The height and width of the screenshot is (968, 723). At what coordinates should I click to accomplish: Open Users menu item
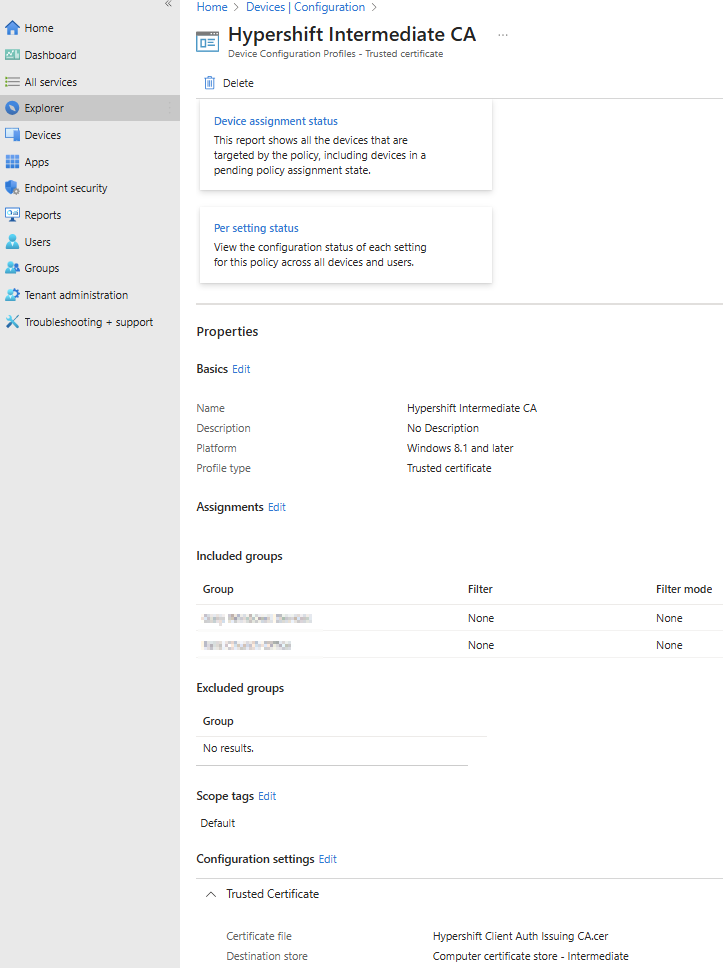pyautogui.click(x=38, y=243)
